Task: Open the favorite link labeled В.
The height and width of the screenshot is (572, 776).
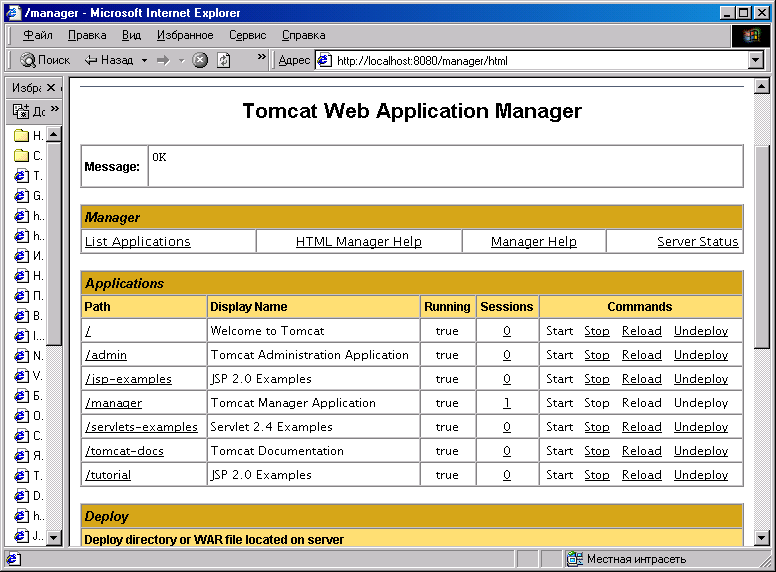Action: 29,316
